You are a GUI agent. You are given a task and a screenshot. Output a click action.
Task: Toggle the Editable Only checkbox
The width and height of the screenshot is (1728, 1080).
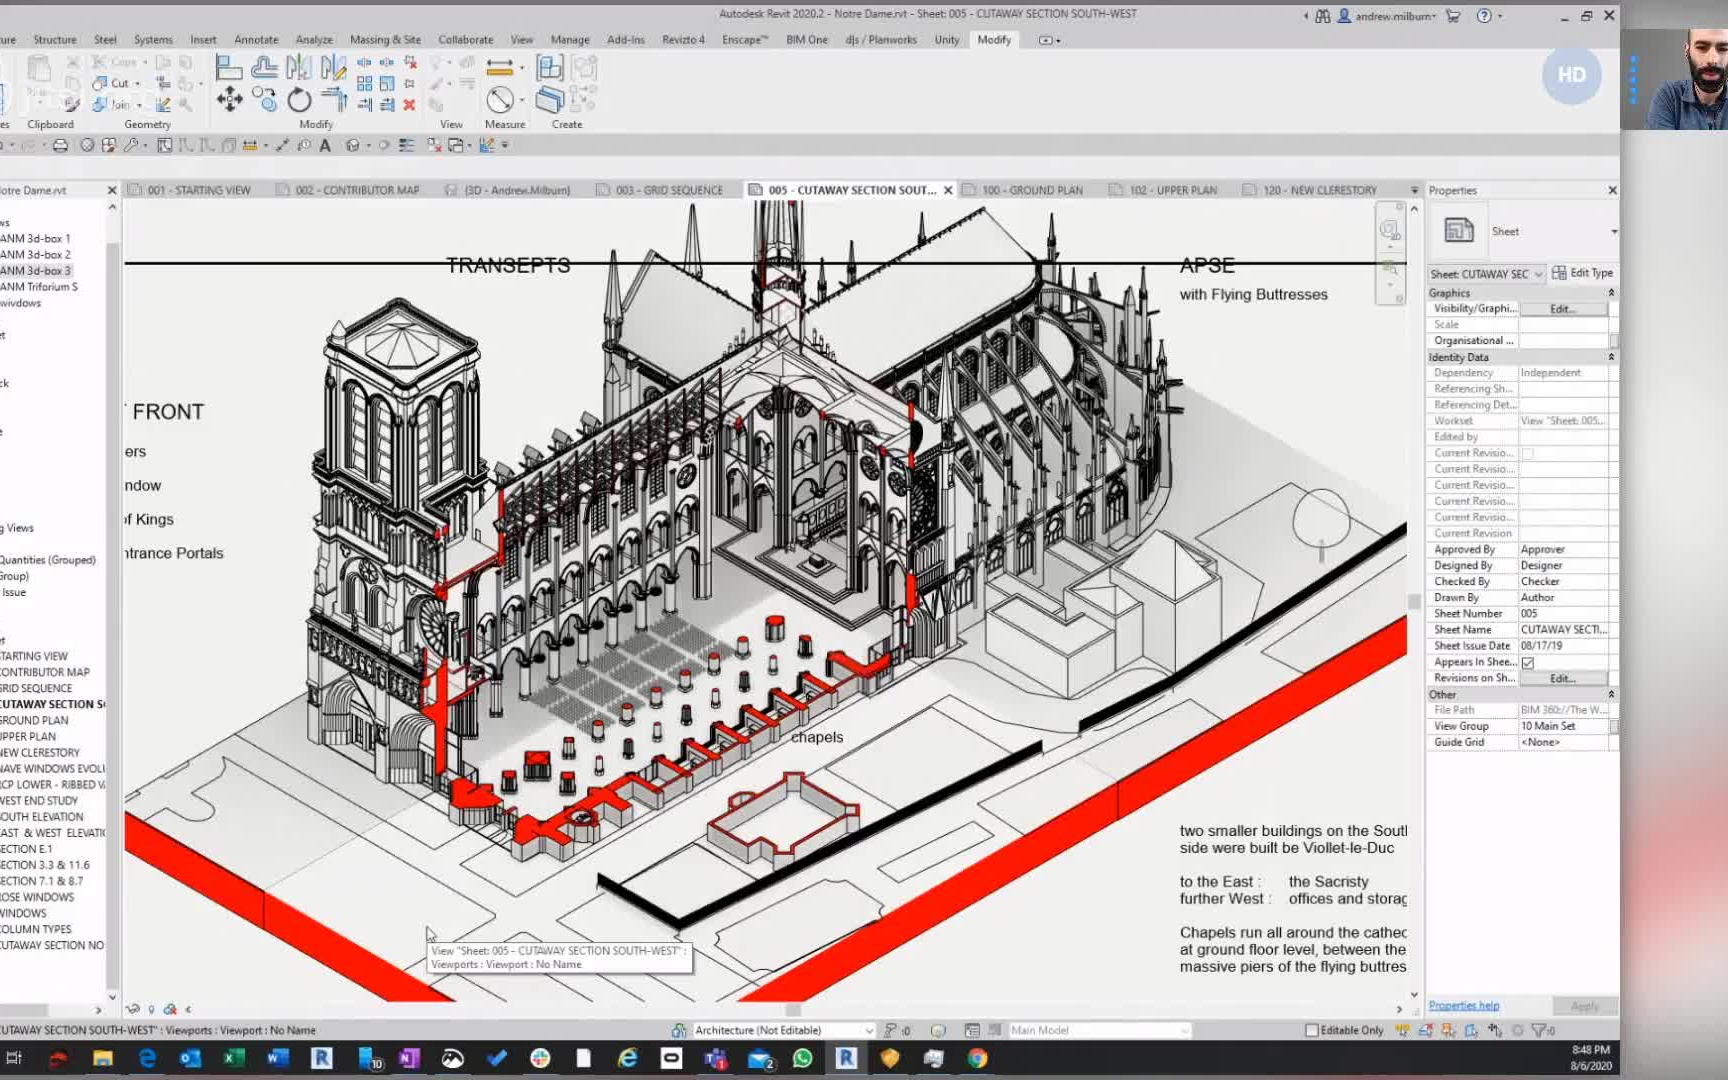1311,1030
